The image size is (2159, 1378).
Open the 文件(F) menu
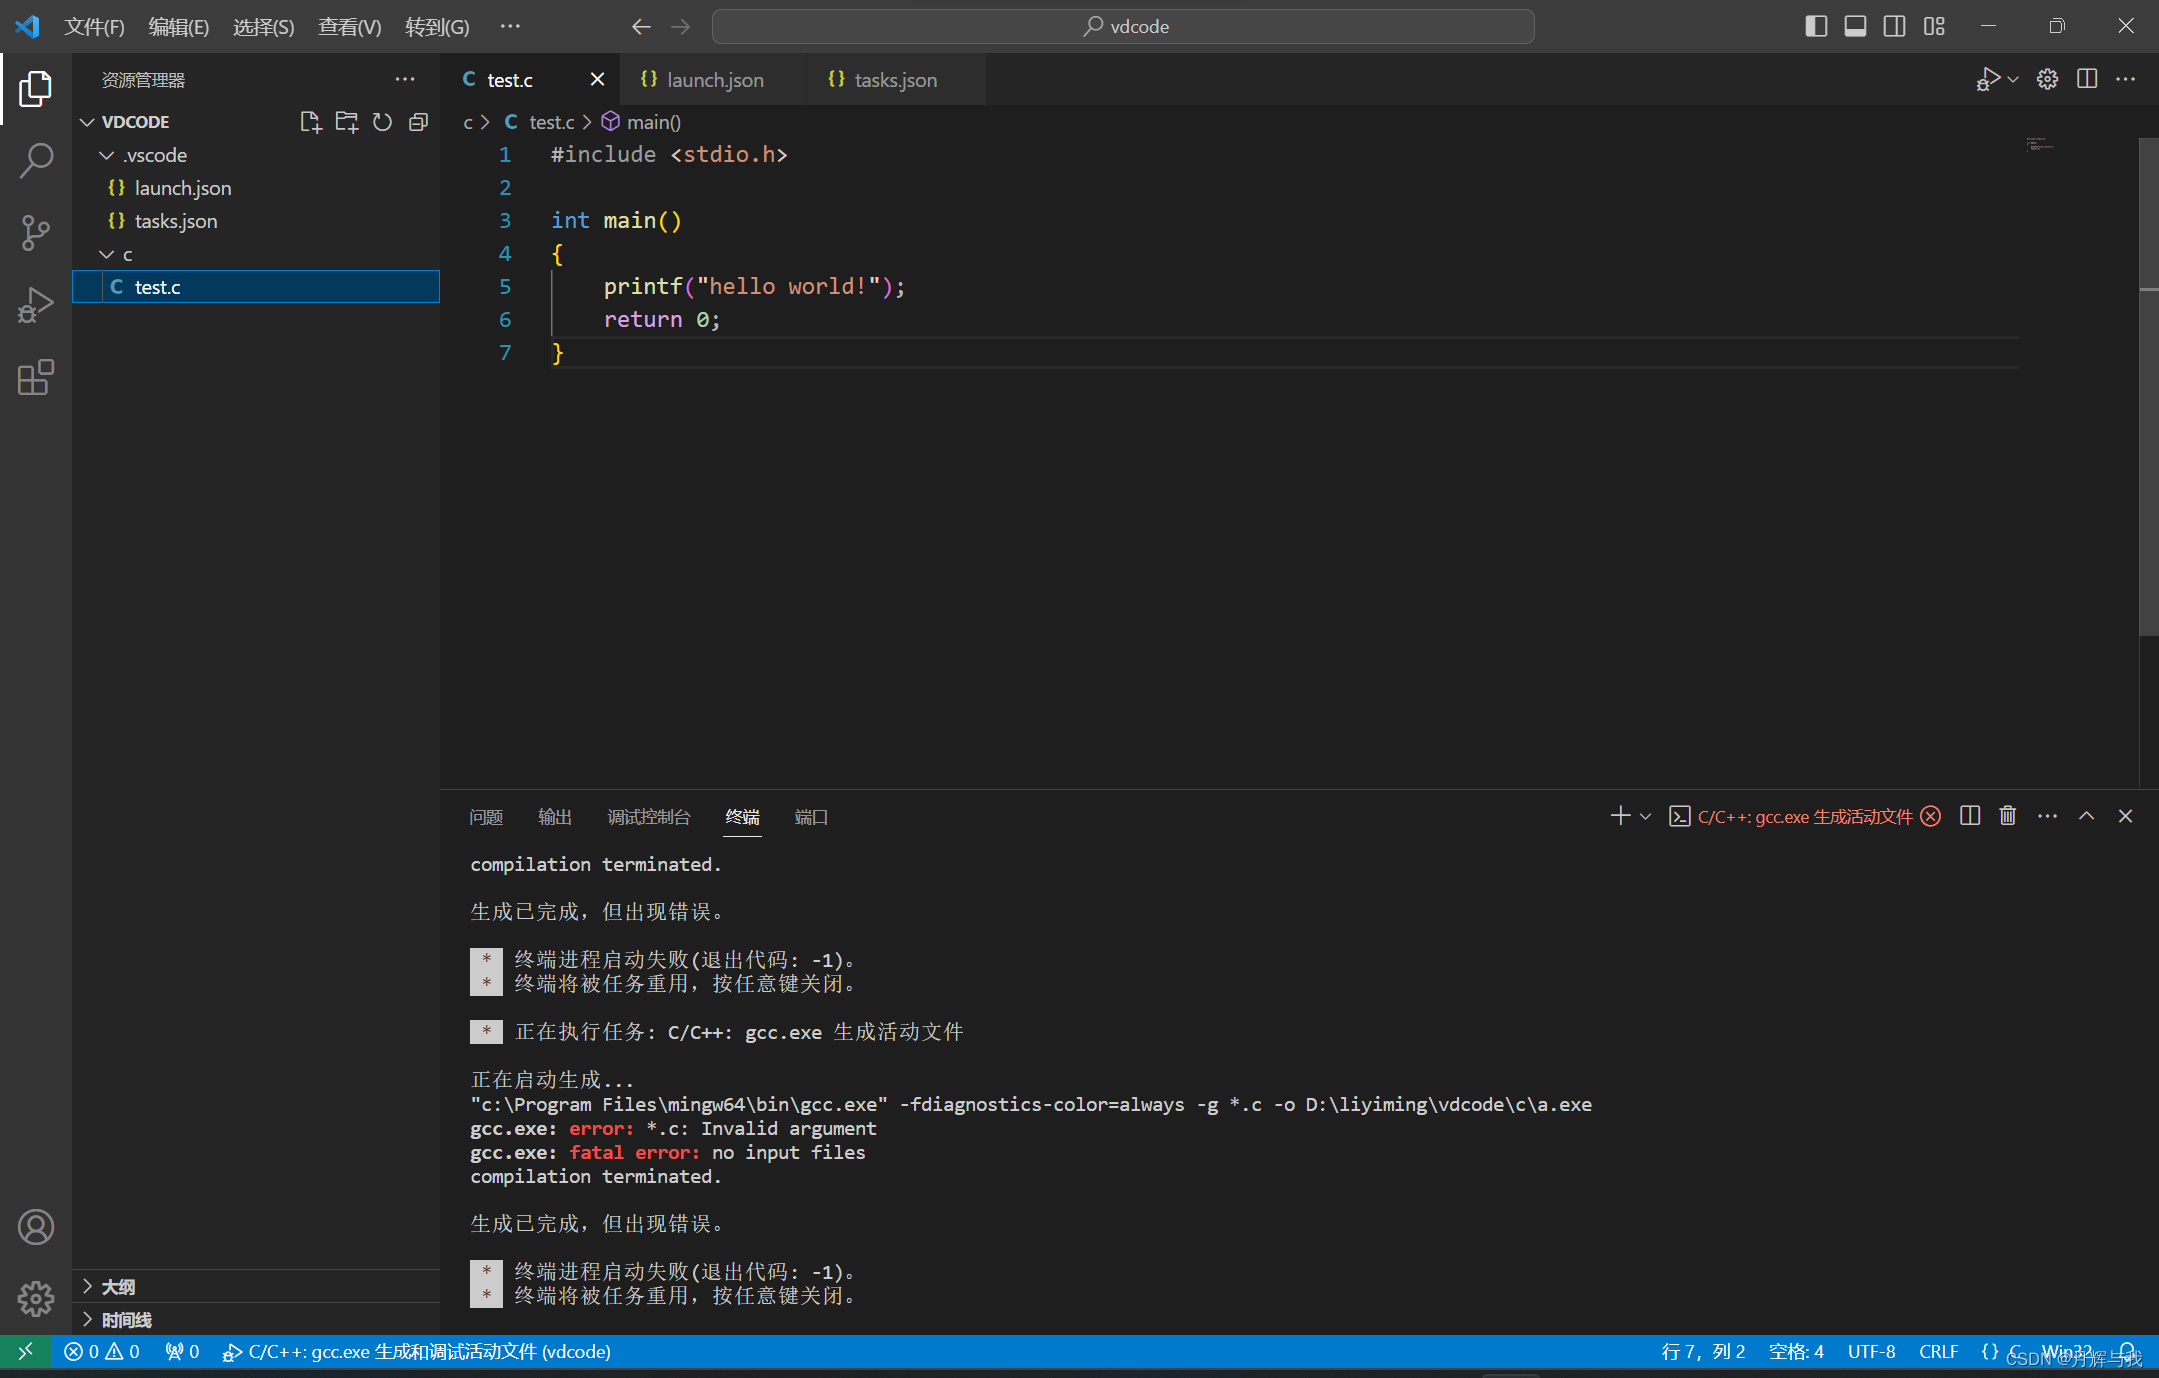94,26
